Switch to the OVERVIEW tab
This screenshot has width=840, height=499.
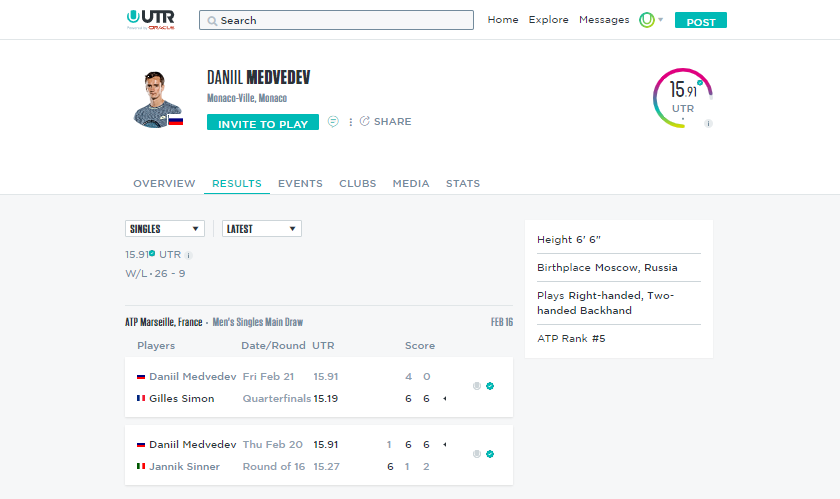click(x=164, y=183)
